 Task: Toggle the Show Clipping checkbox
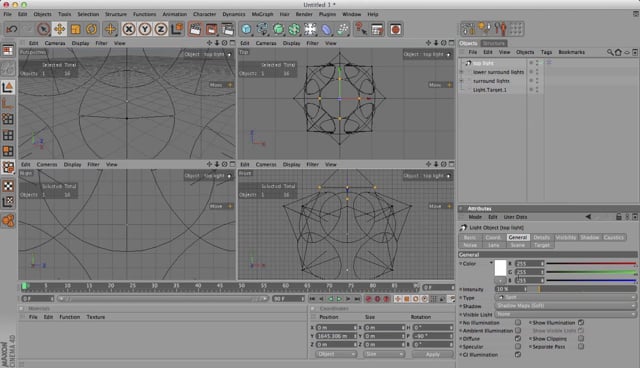(581, 339)
